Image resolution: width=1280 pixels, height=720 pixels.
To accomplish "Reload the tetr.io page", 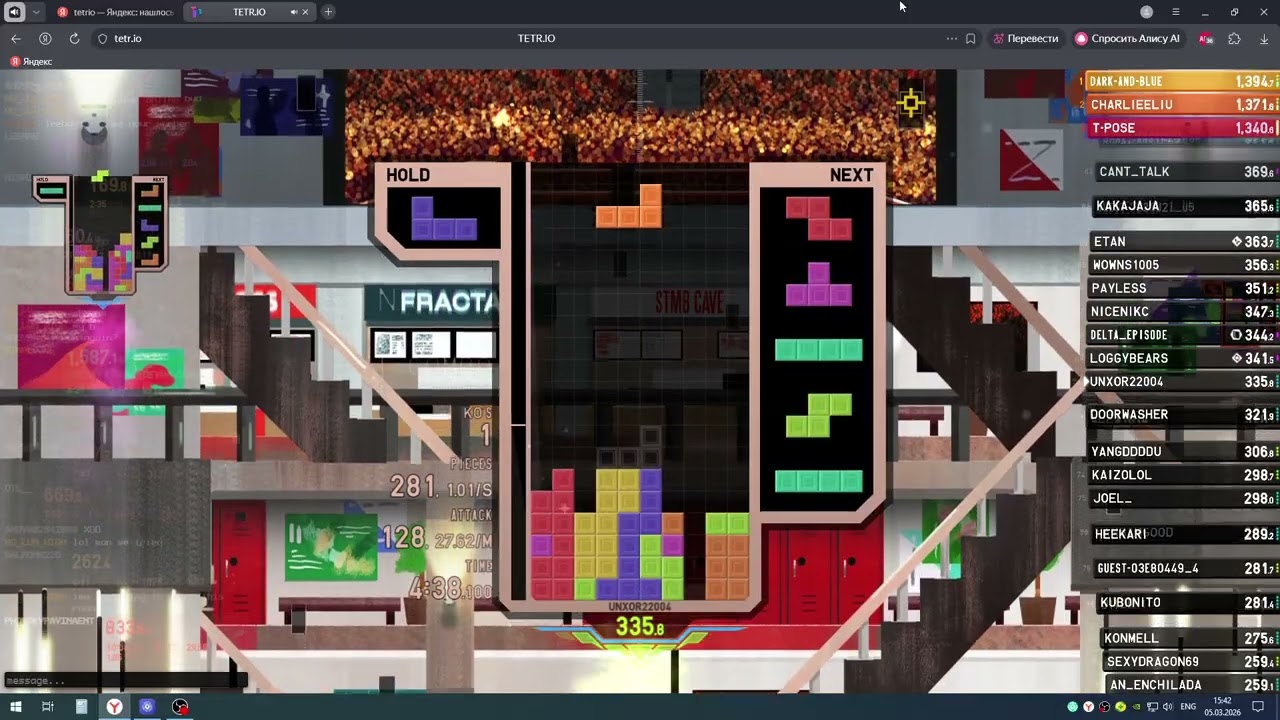I will 74,38.
